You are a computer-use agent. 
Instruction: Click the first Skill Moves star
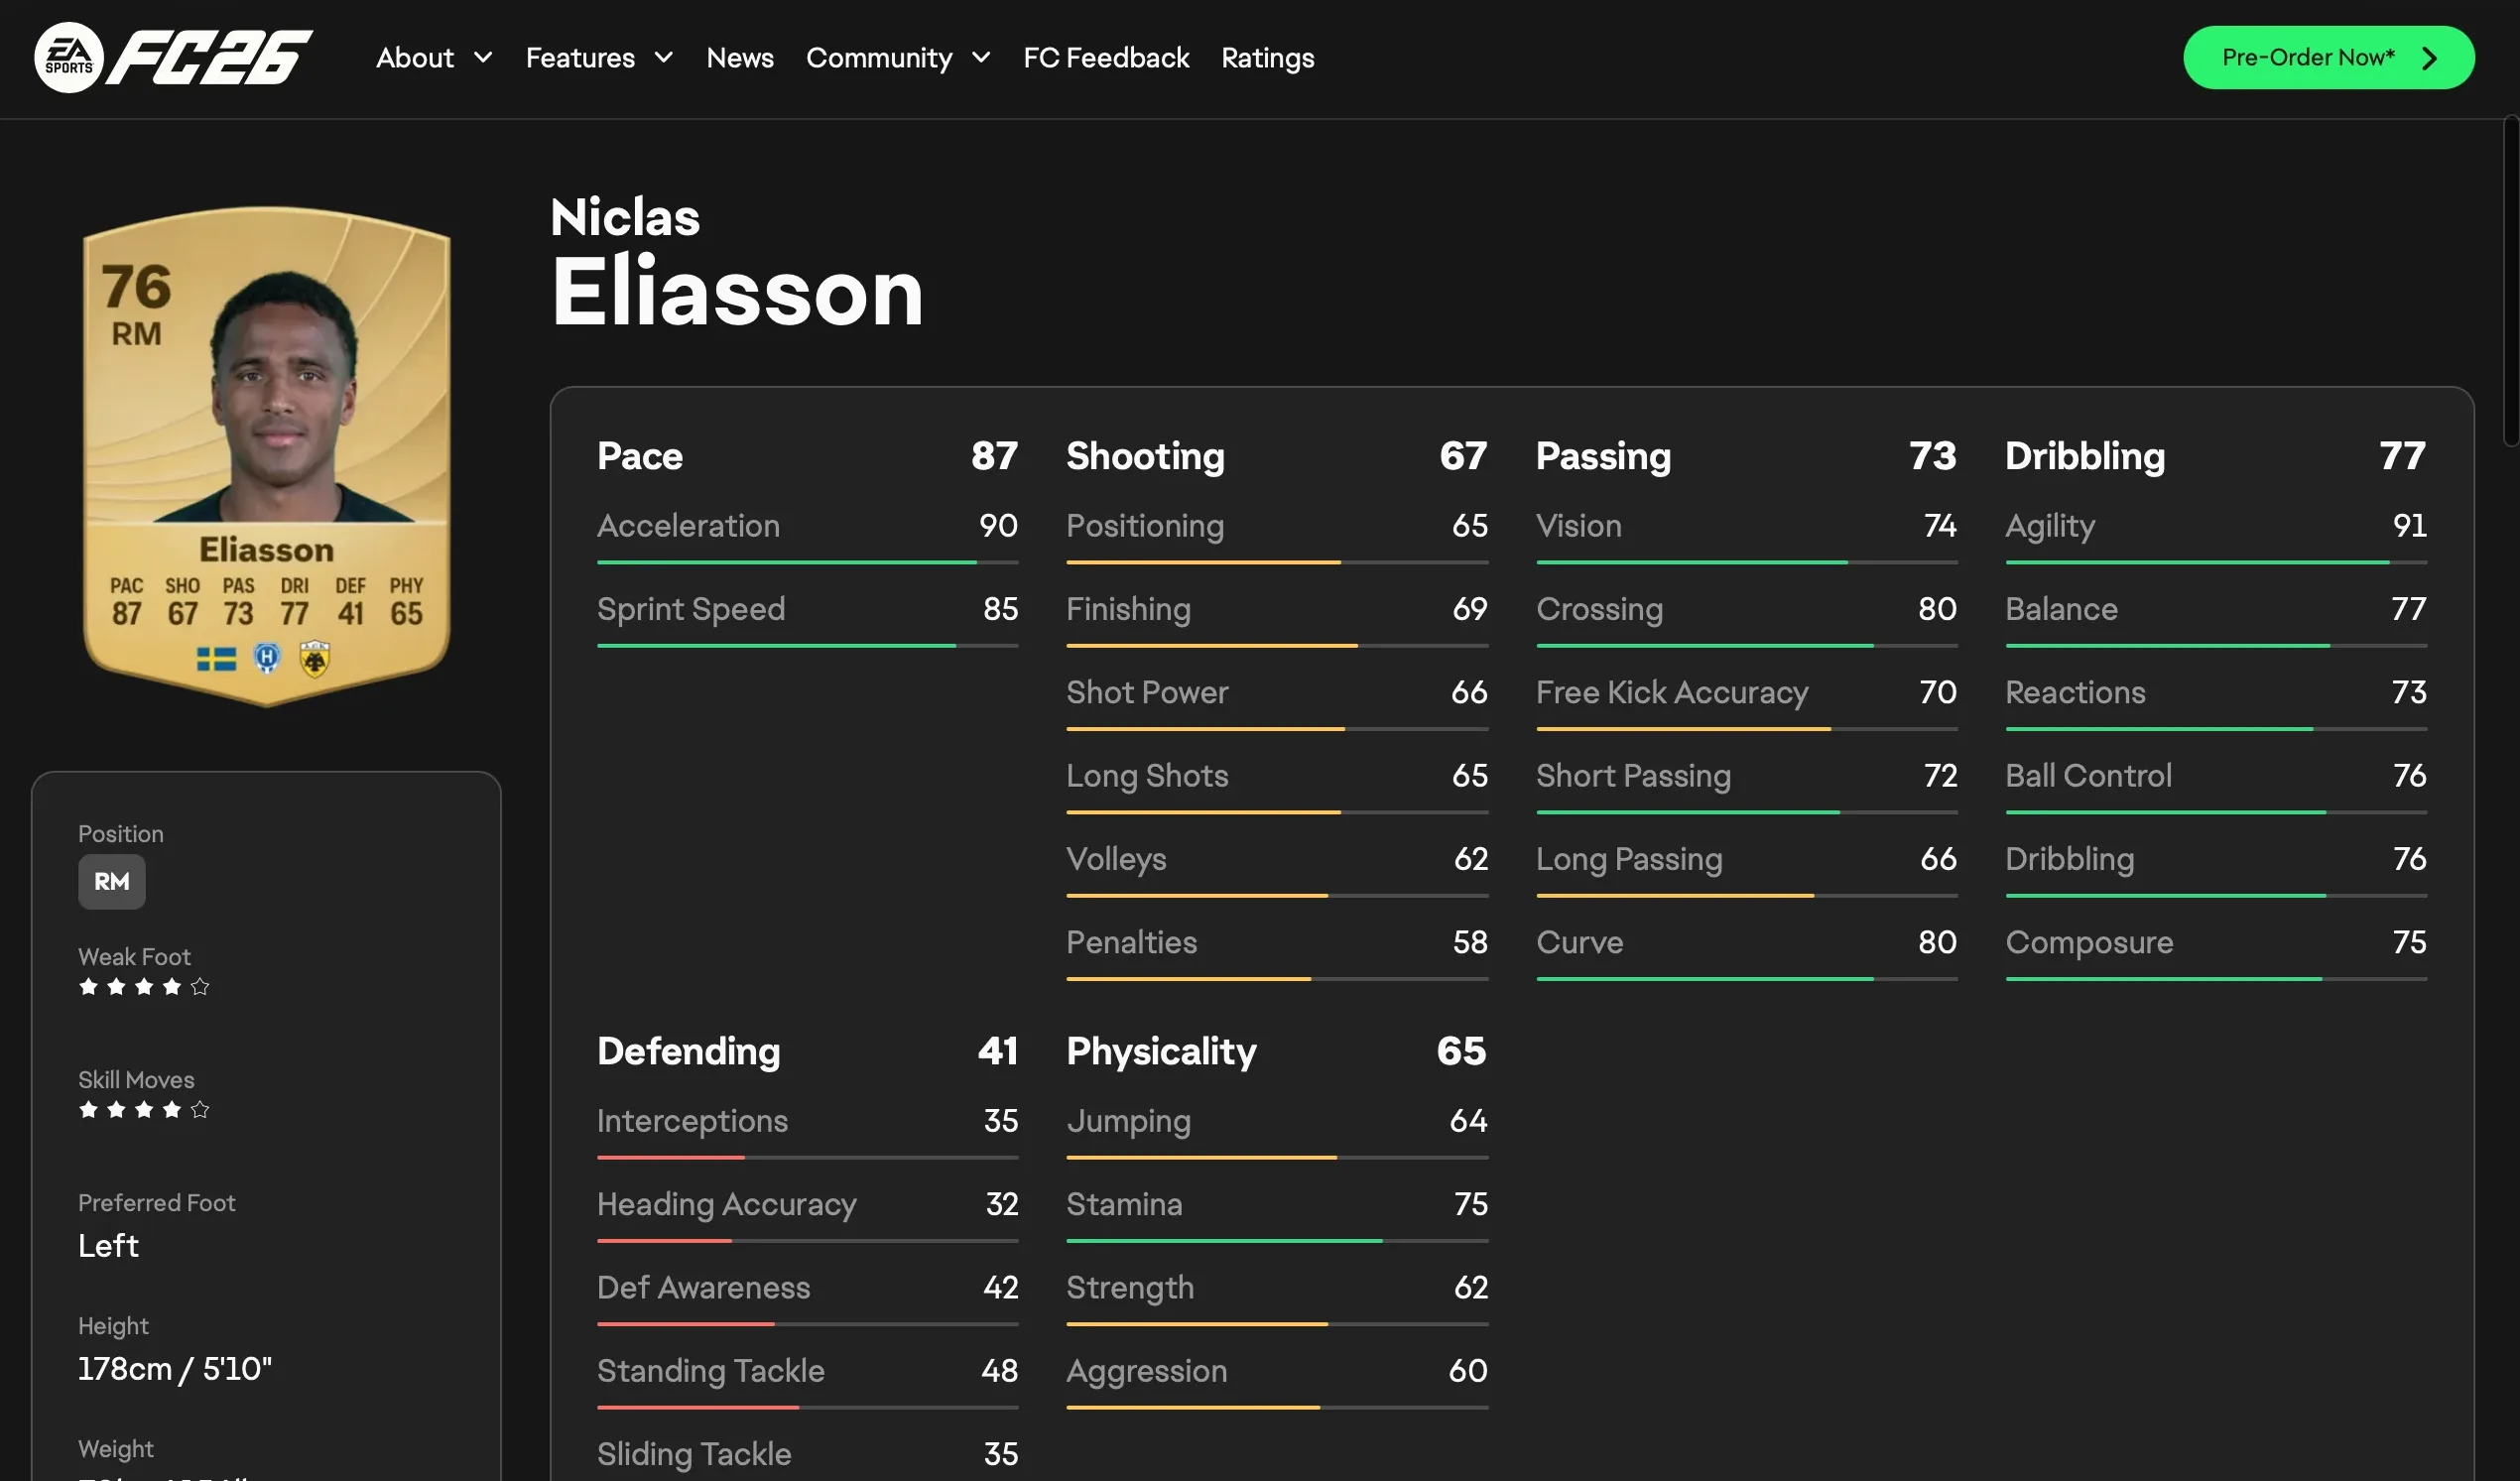pyautogui.click(x=88, y=1109)
